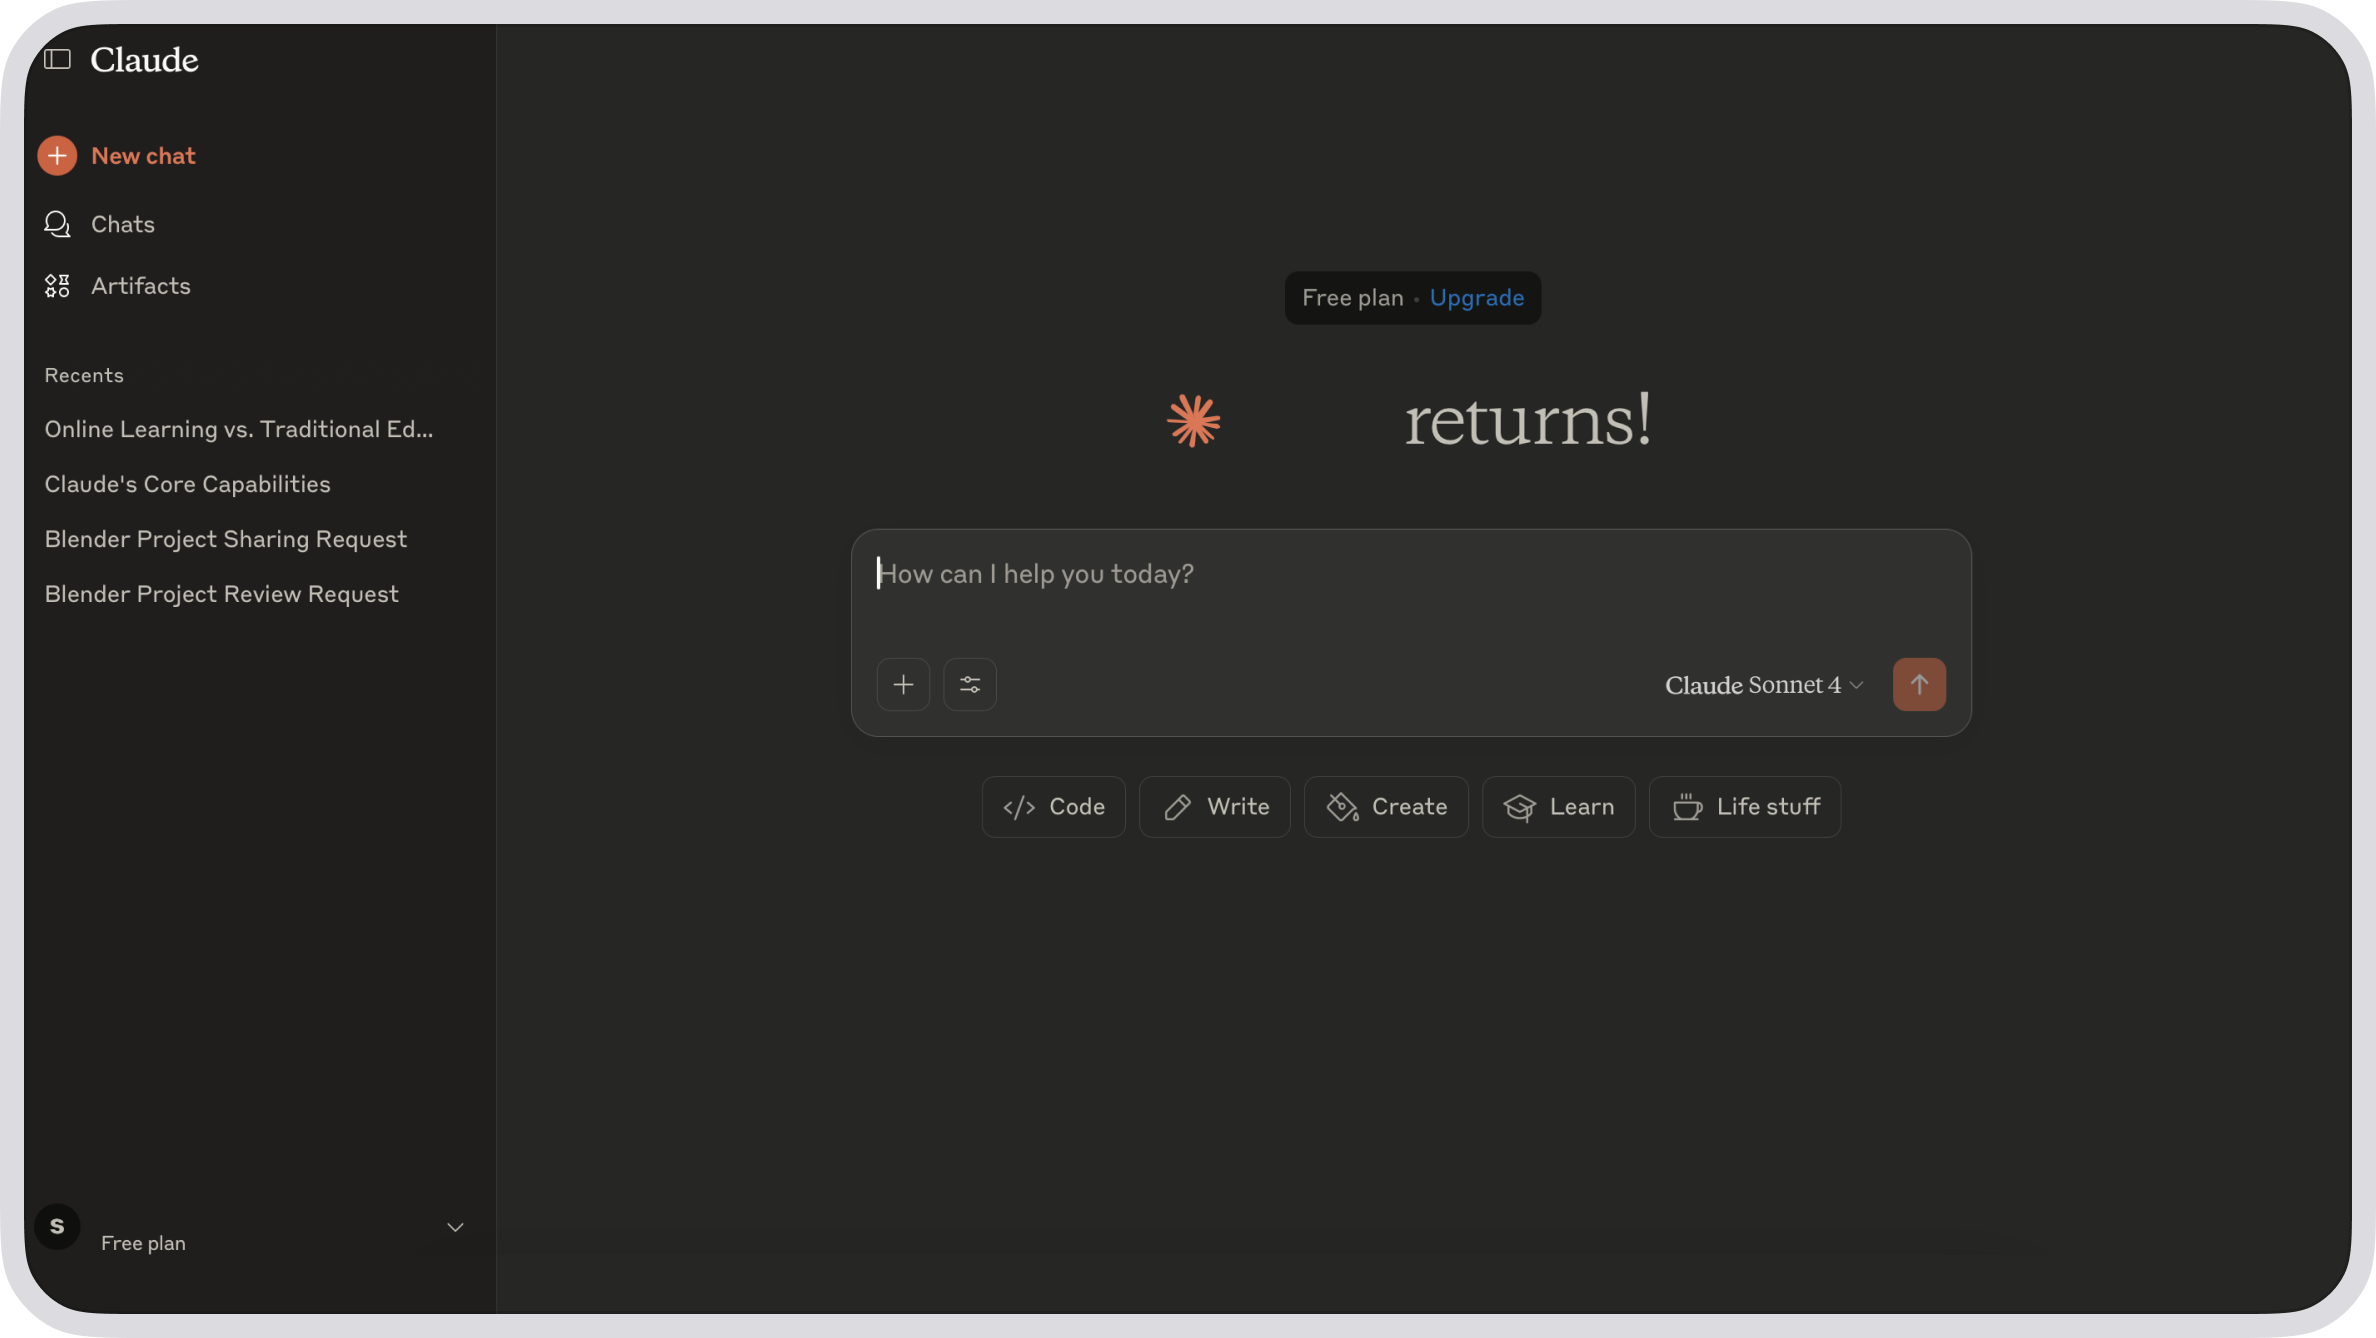The width and height of the screenshot is (2376, 1338).
Task: Select the Learn suggestion chip
Action: pos(1559,807)
